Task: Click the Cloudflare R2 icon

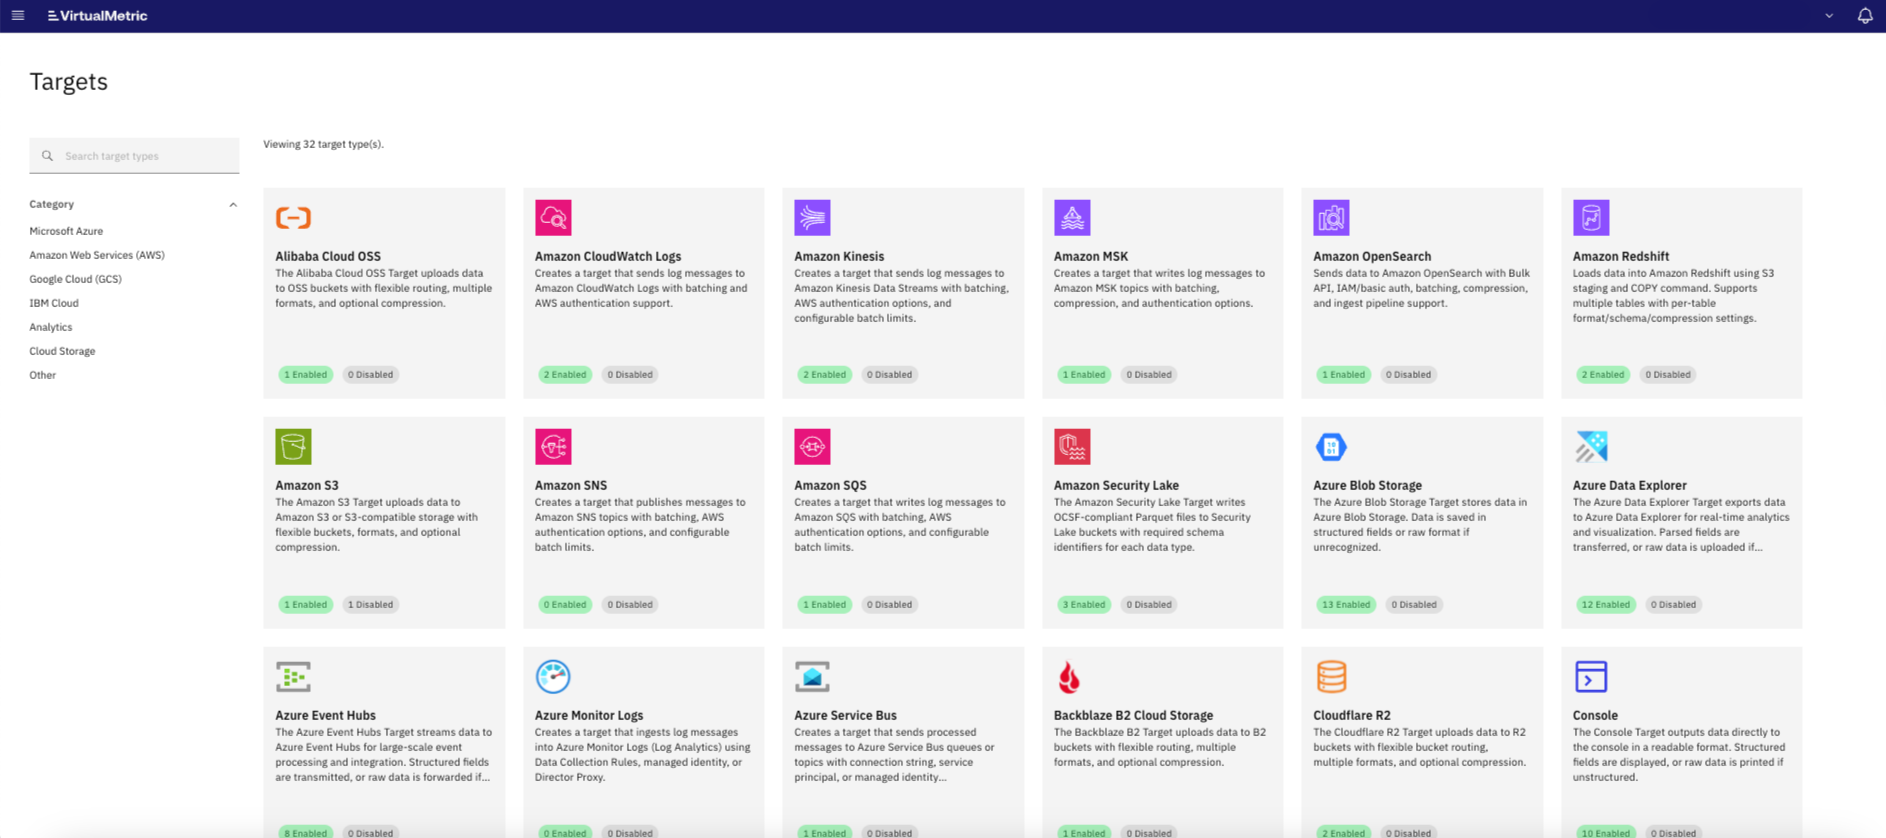Action: tap(1331, 676)
